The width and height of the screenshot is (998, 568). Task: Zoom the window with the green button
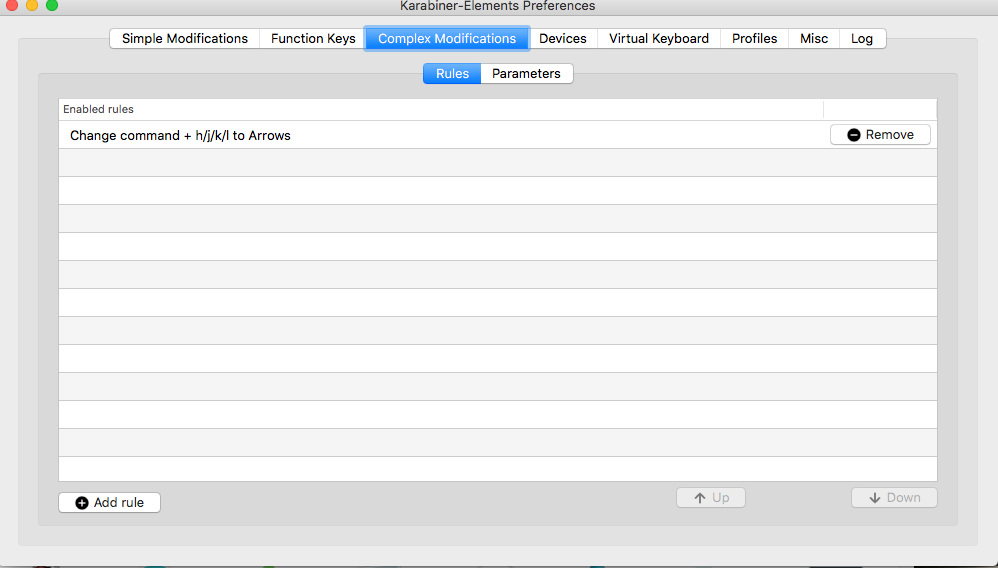click(52, 5)
